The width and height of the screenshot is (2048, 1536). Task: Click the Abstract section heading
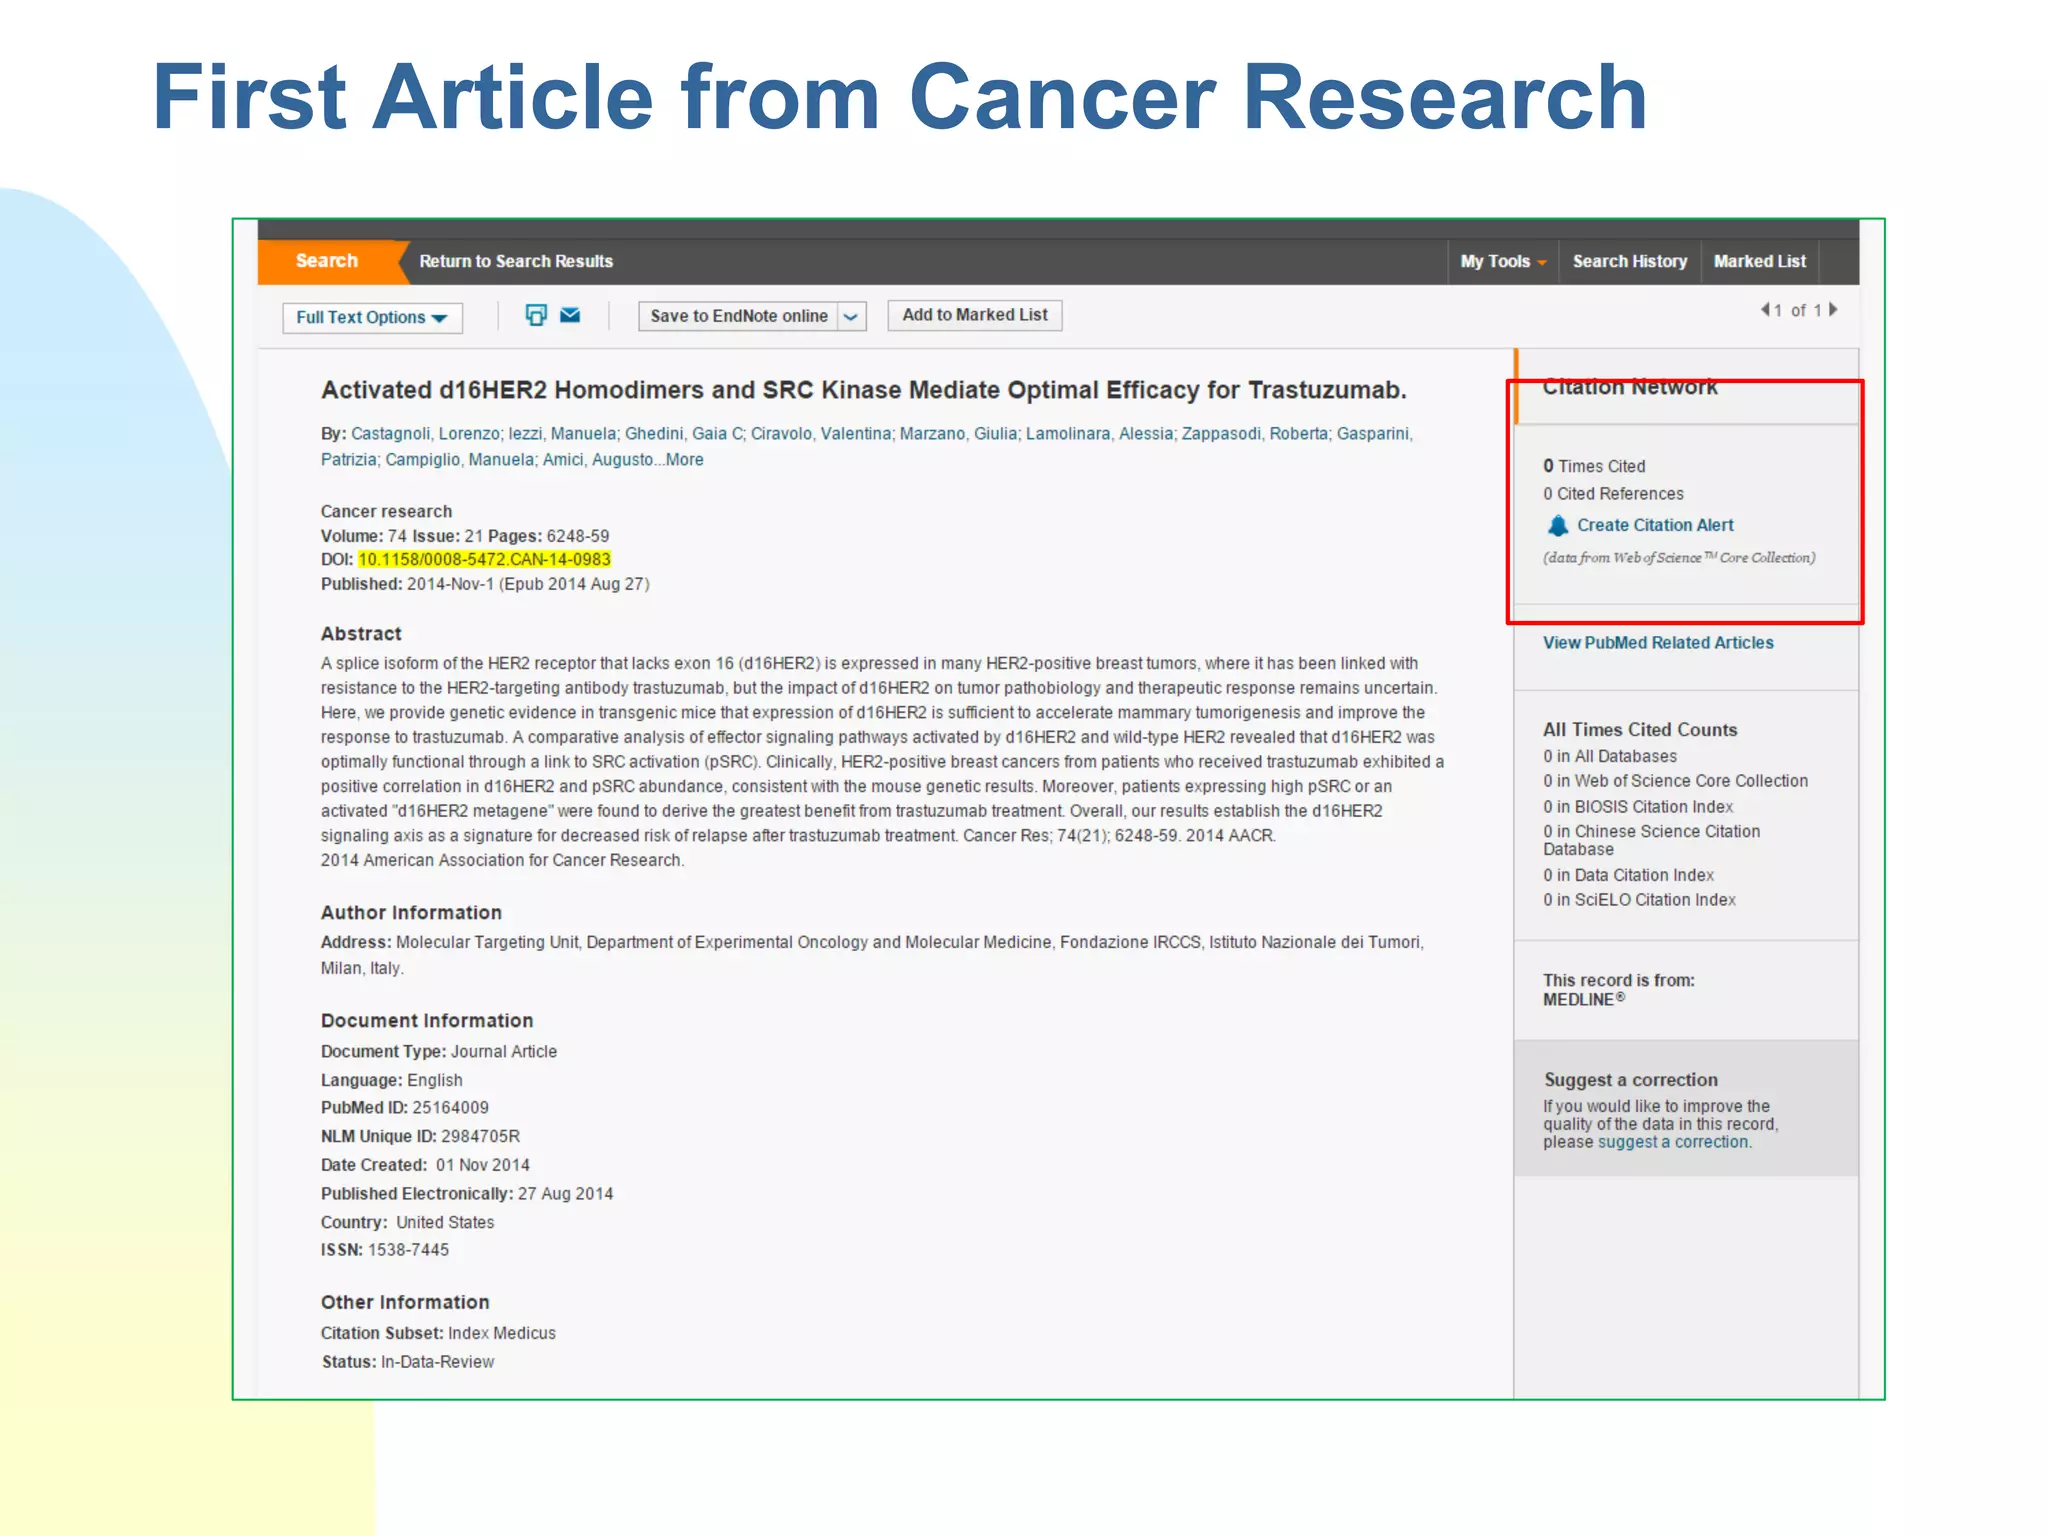click(x=361, y=634)
